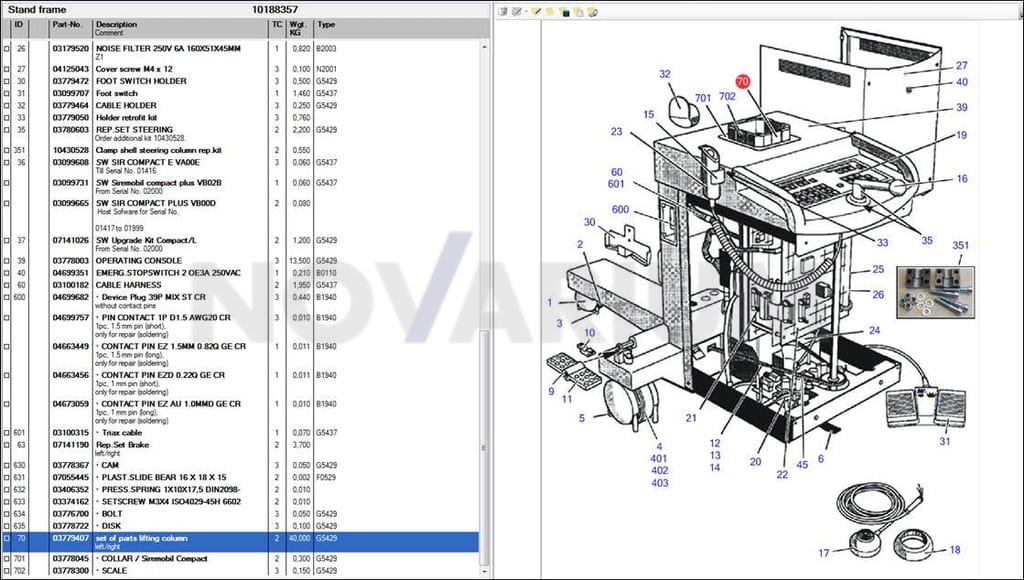Select the red highlighted callout 70 in diagram

coord(743,82)
